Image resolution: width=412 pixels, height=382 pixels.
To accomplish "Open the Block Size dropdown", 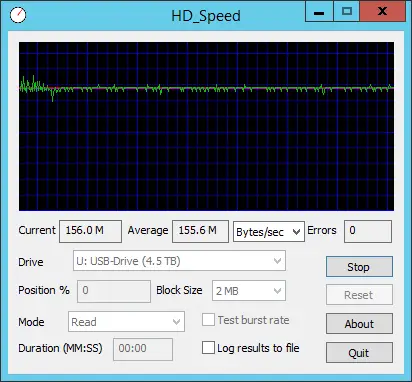I will tap(249, 291).
